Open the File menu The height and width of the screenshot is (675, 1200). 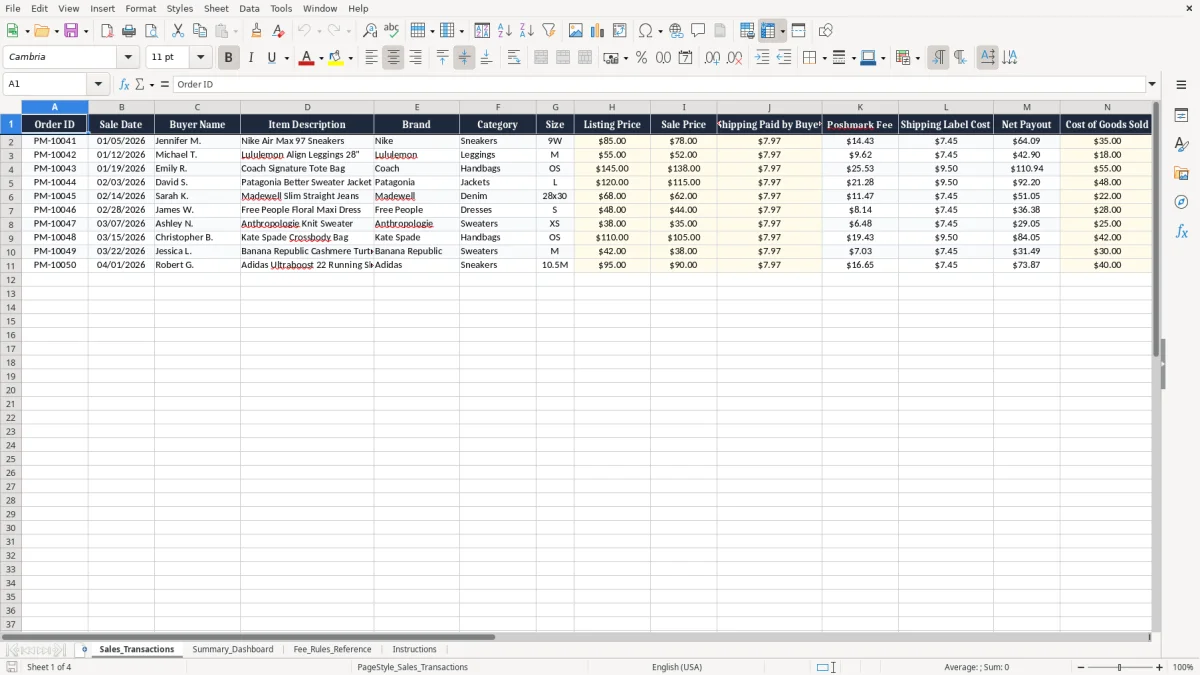pyautogui.click(x=13, y=8)
